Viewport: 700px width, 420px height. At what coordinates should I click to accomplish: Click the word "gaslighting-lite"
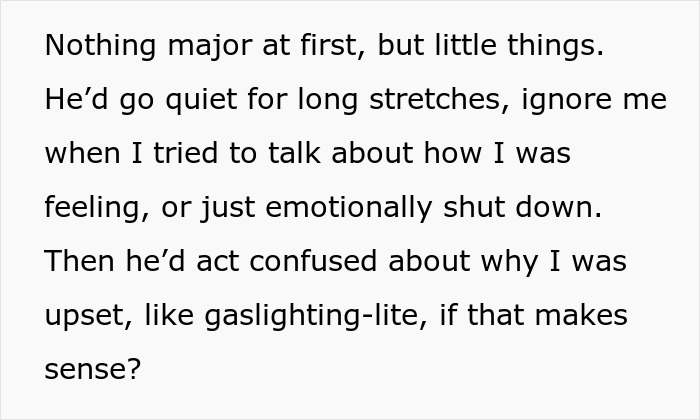point(293,316)
